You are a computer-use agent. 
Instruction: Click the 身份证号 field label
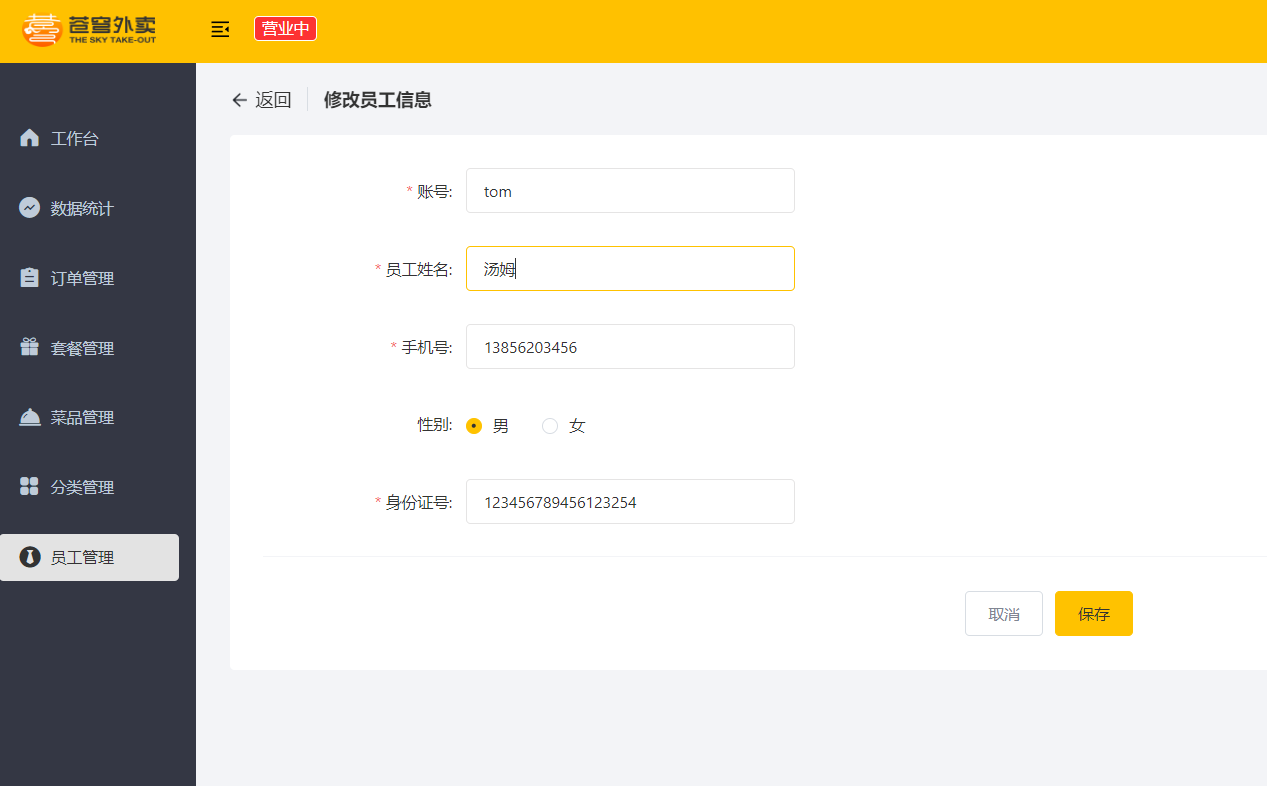tap(418, 502)
